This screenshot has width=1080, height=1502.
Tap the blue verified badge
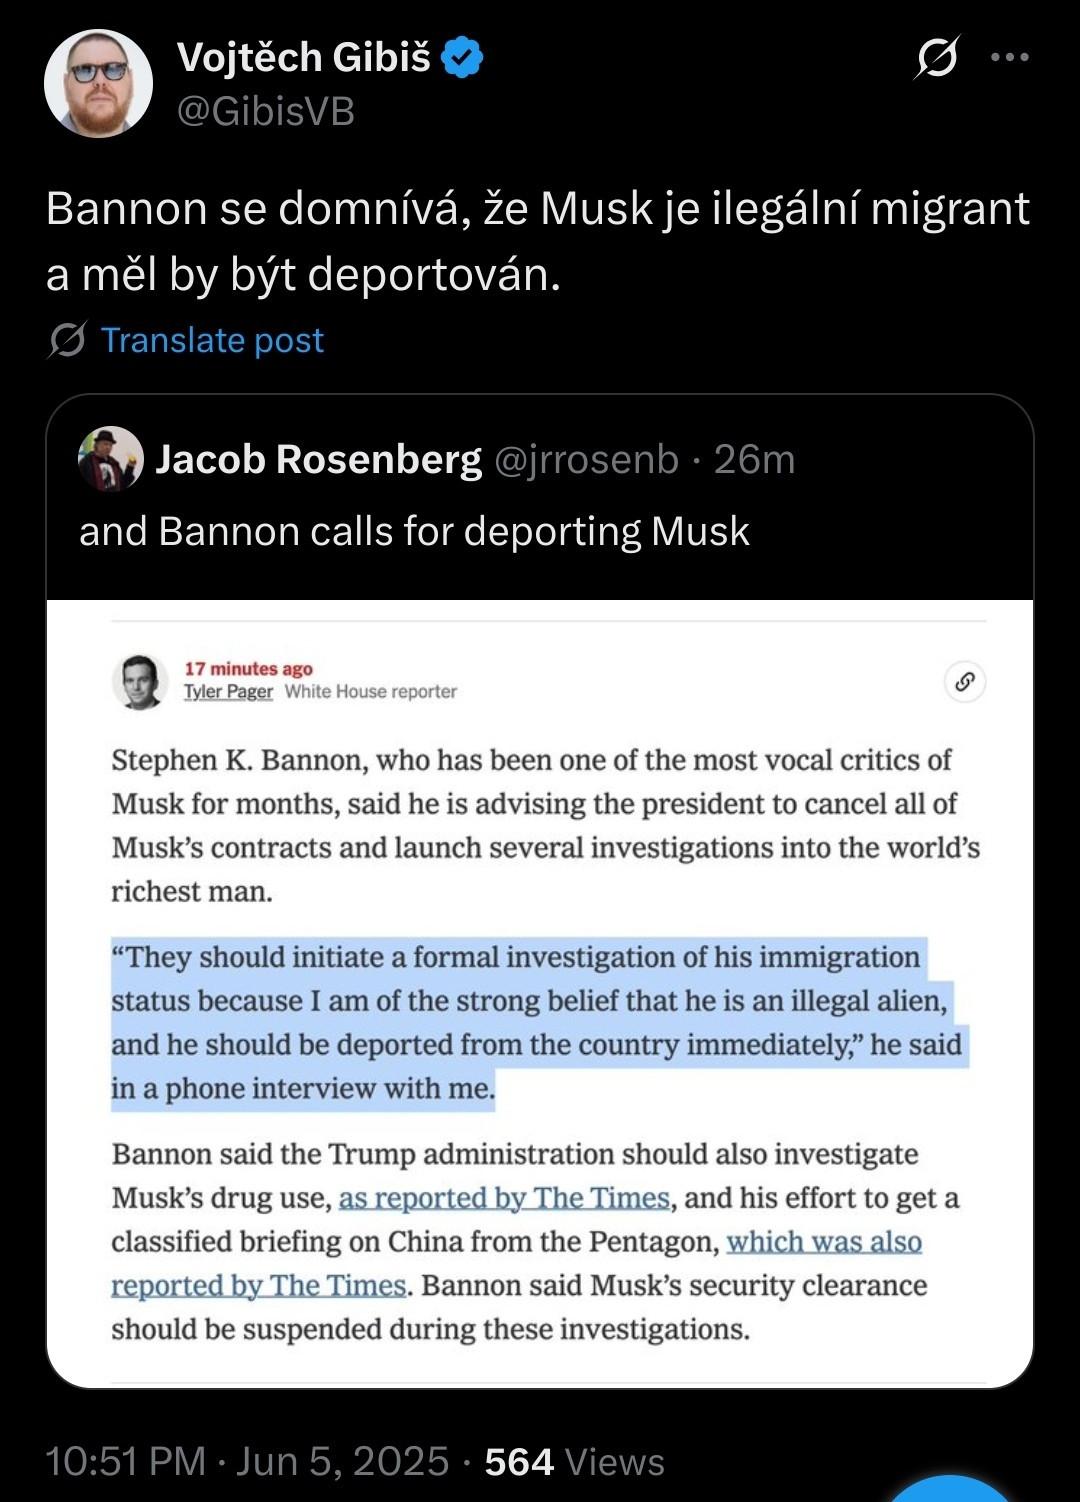tap(462, 57)
